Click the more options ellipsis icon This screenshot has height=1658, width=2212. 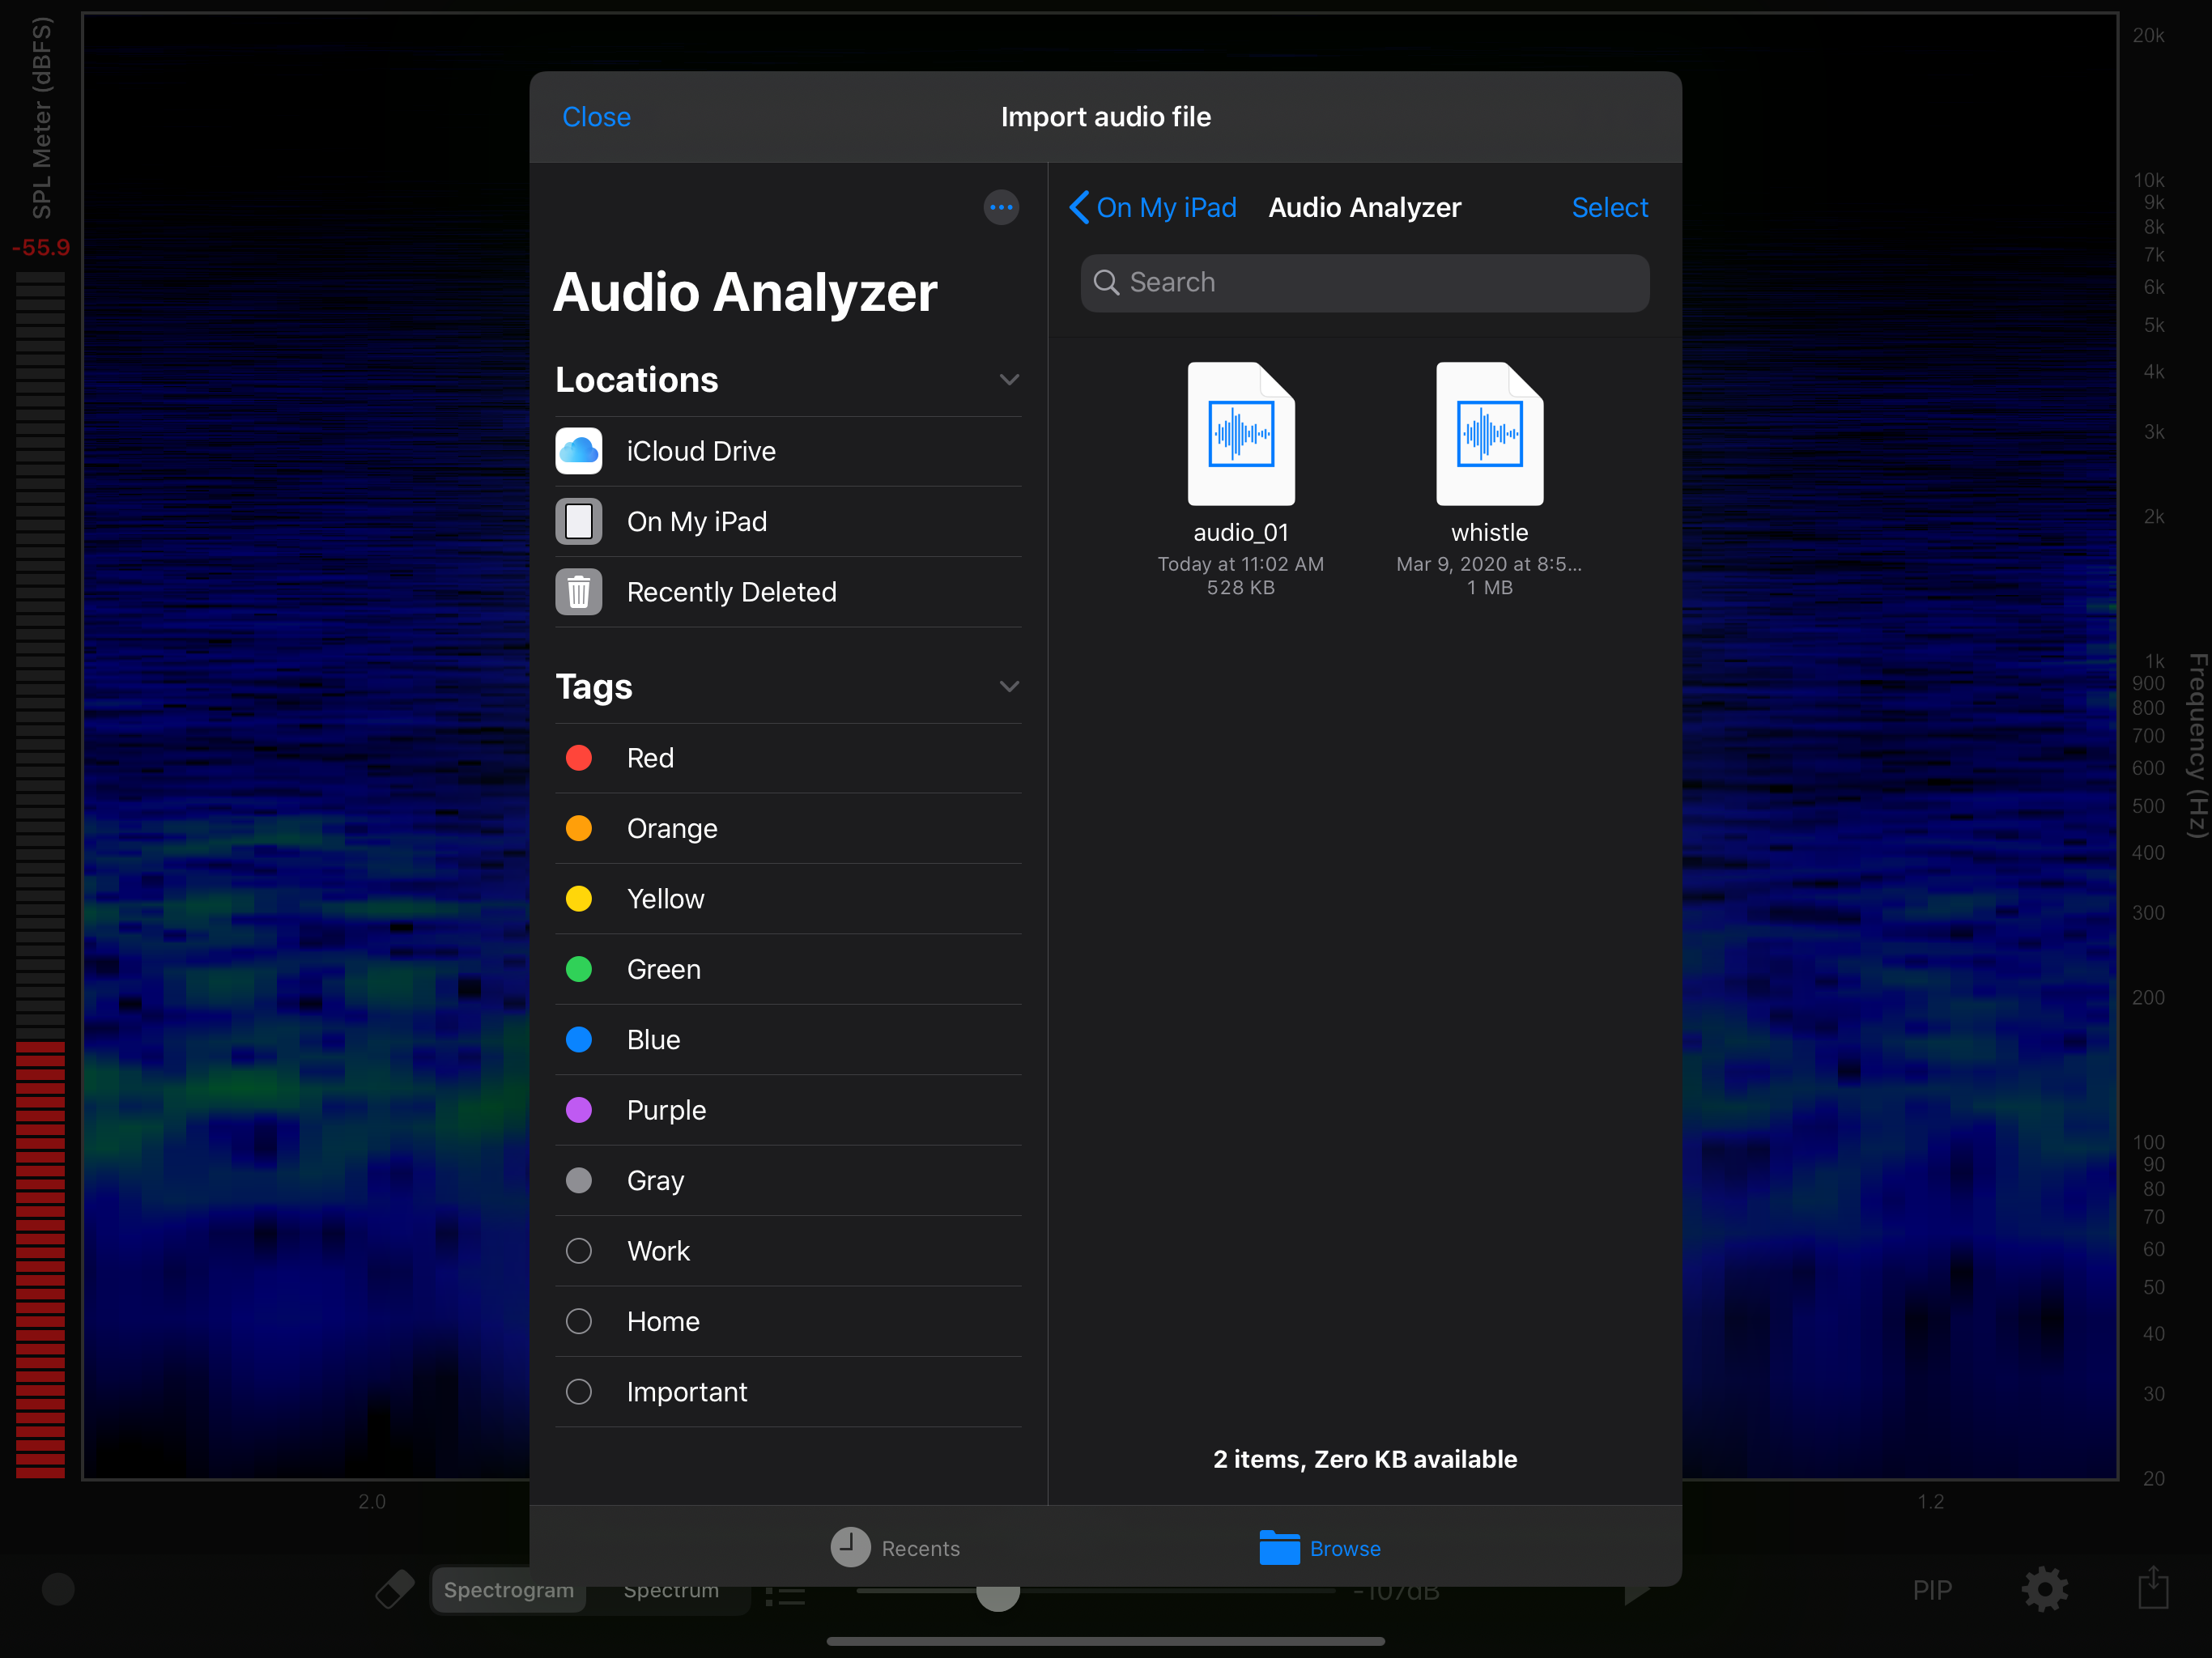(x=1001, y=208)
